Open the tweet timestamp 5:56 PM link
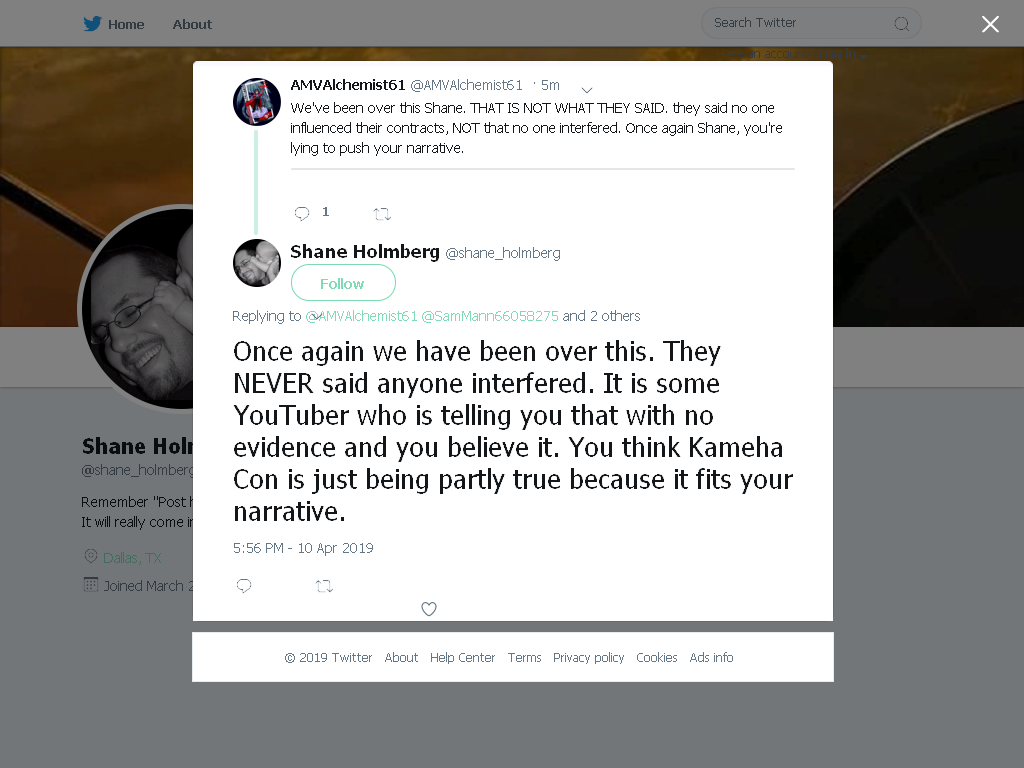Image resolution: width=1024 pixels, height=768 pixels. pos(303,548)
